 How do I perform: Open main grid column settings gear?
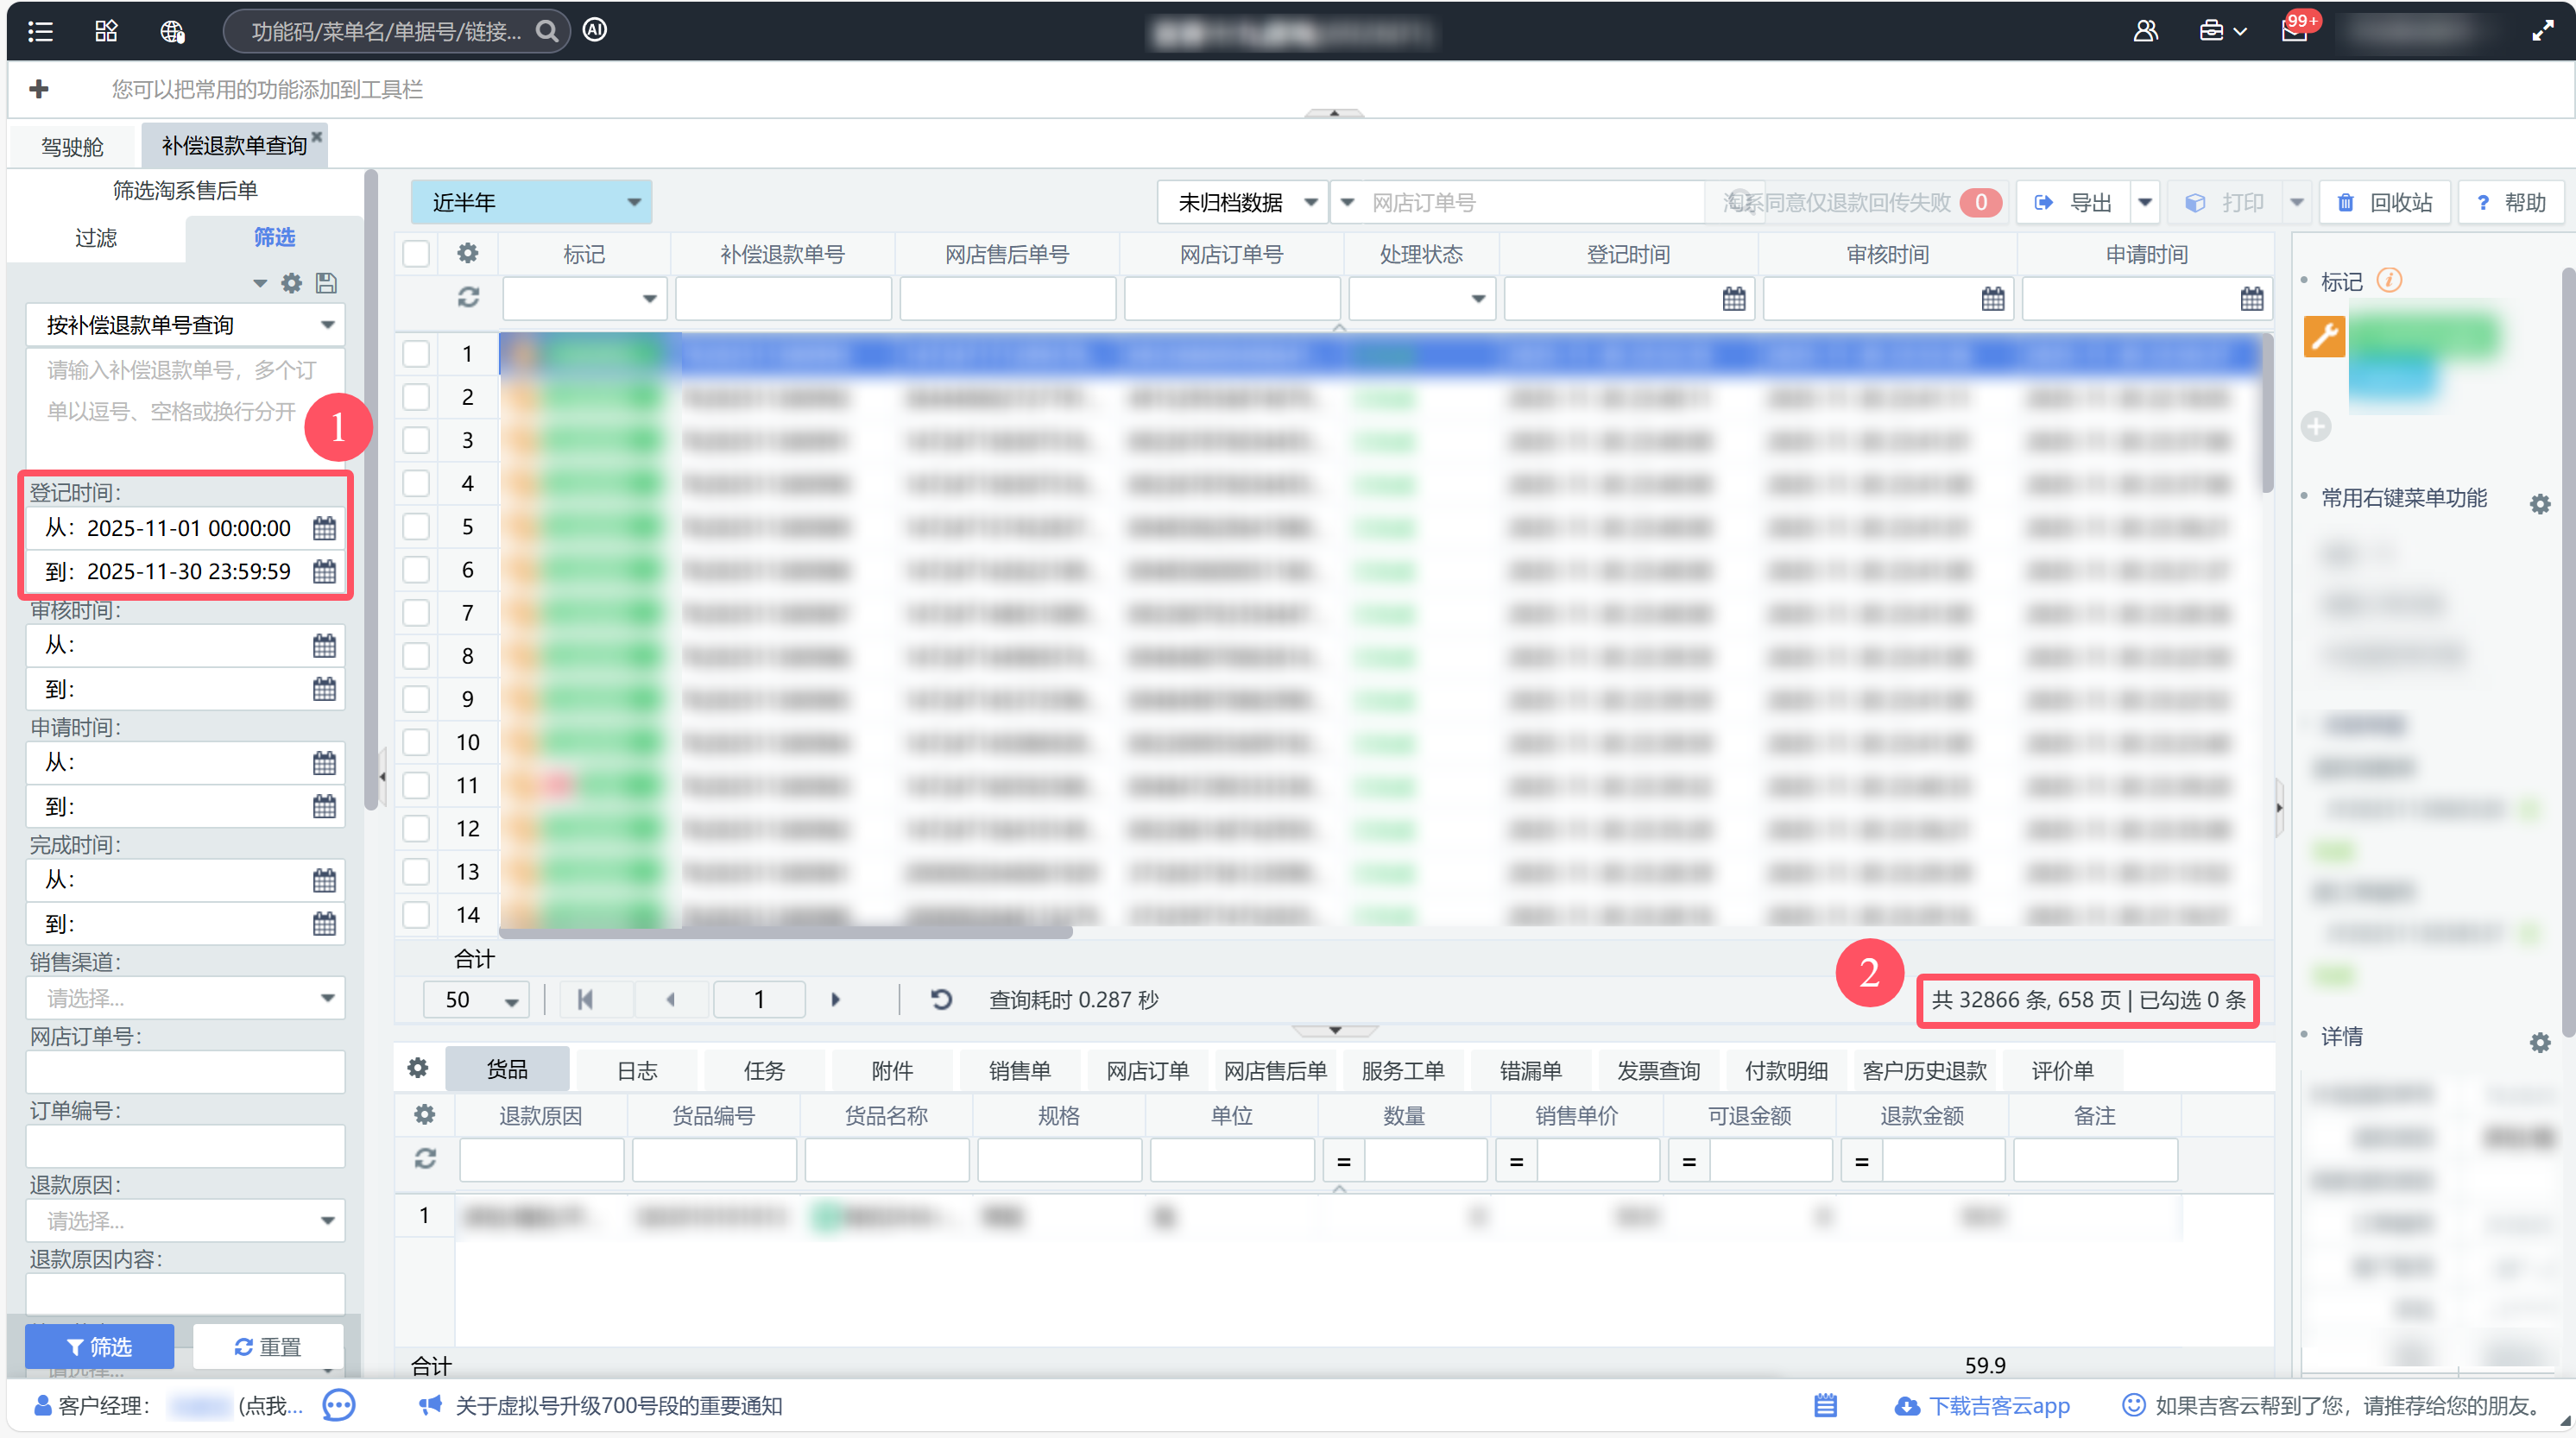click(x=467, y=253)
